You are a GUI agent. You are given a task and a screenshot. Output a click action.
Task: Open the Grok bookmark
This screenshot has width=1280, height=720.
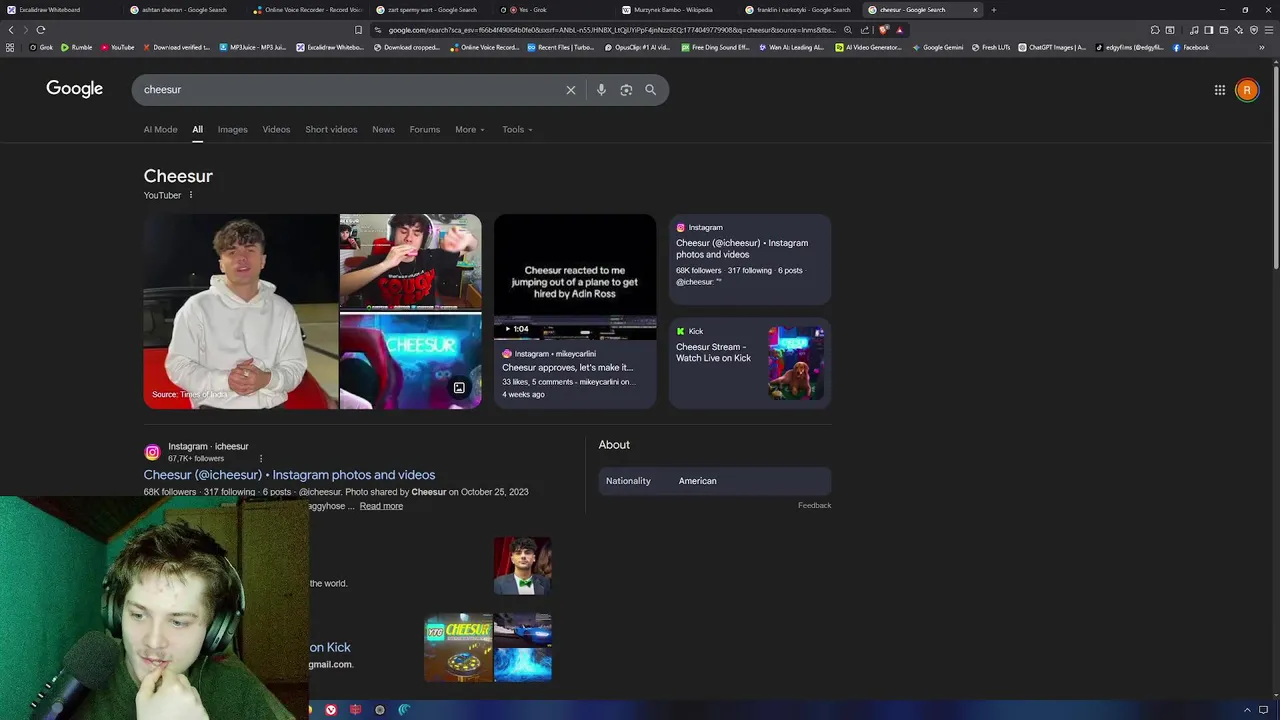[x=42, y=47]
